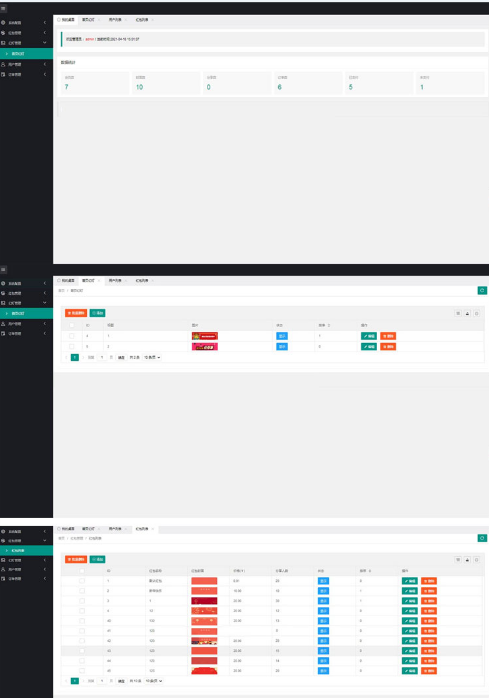The height and width of the screenshot is (698, 489).
Task: Click green refresh icon above the two-row banner table
Action: tap(482, 290)
